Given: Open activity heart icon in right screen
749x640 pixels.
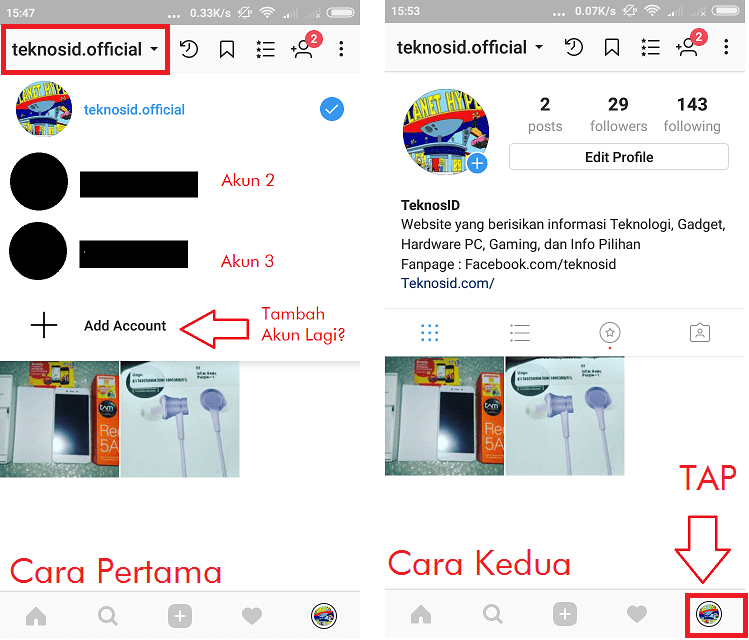Looking at the screenshot, I should point(637,614).
